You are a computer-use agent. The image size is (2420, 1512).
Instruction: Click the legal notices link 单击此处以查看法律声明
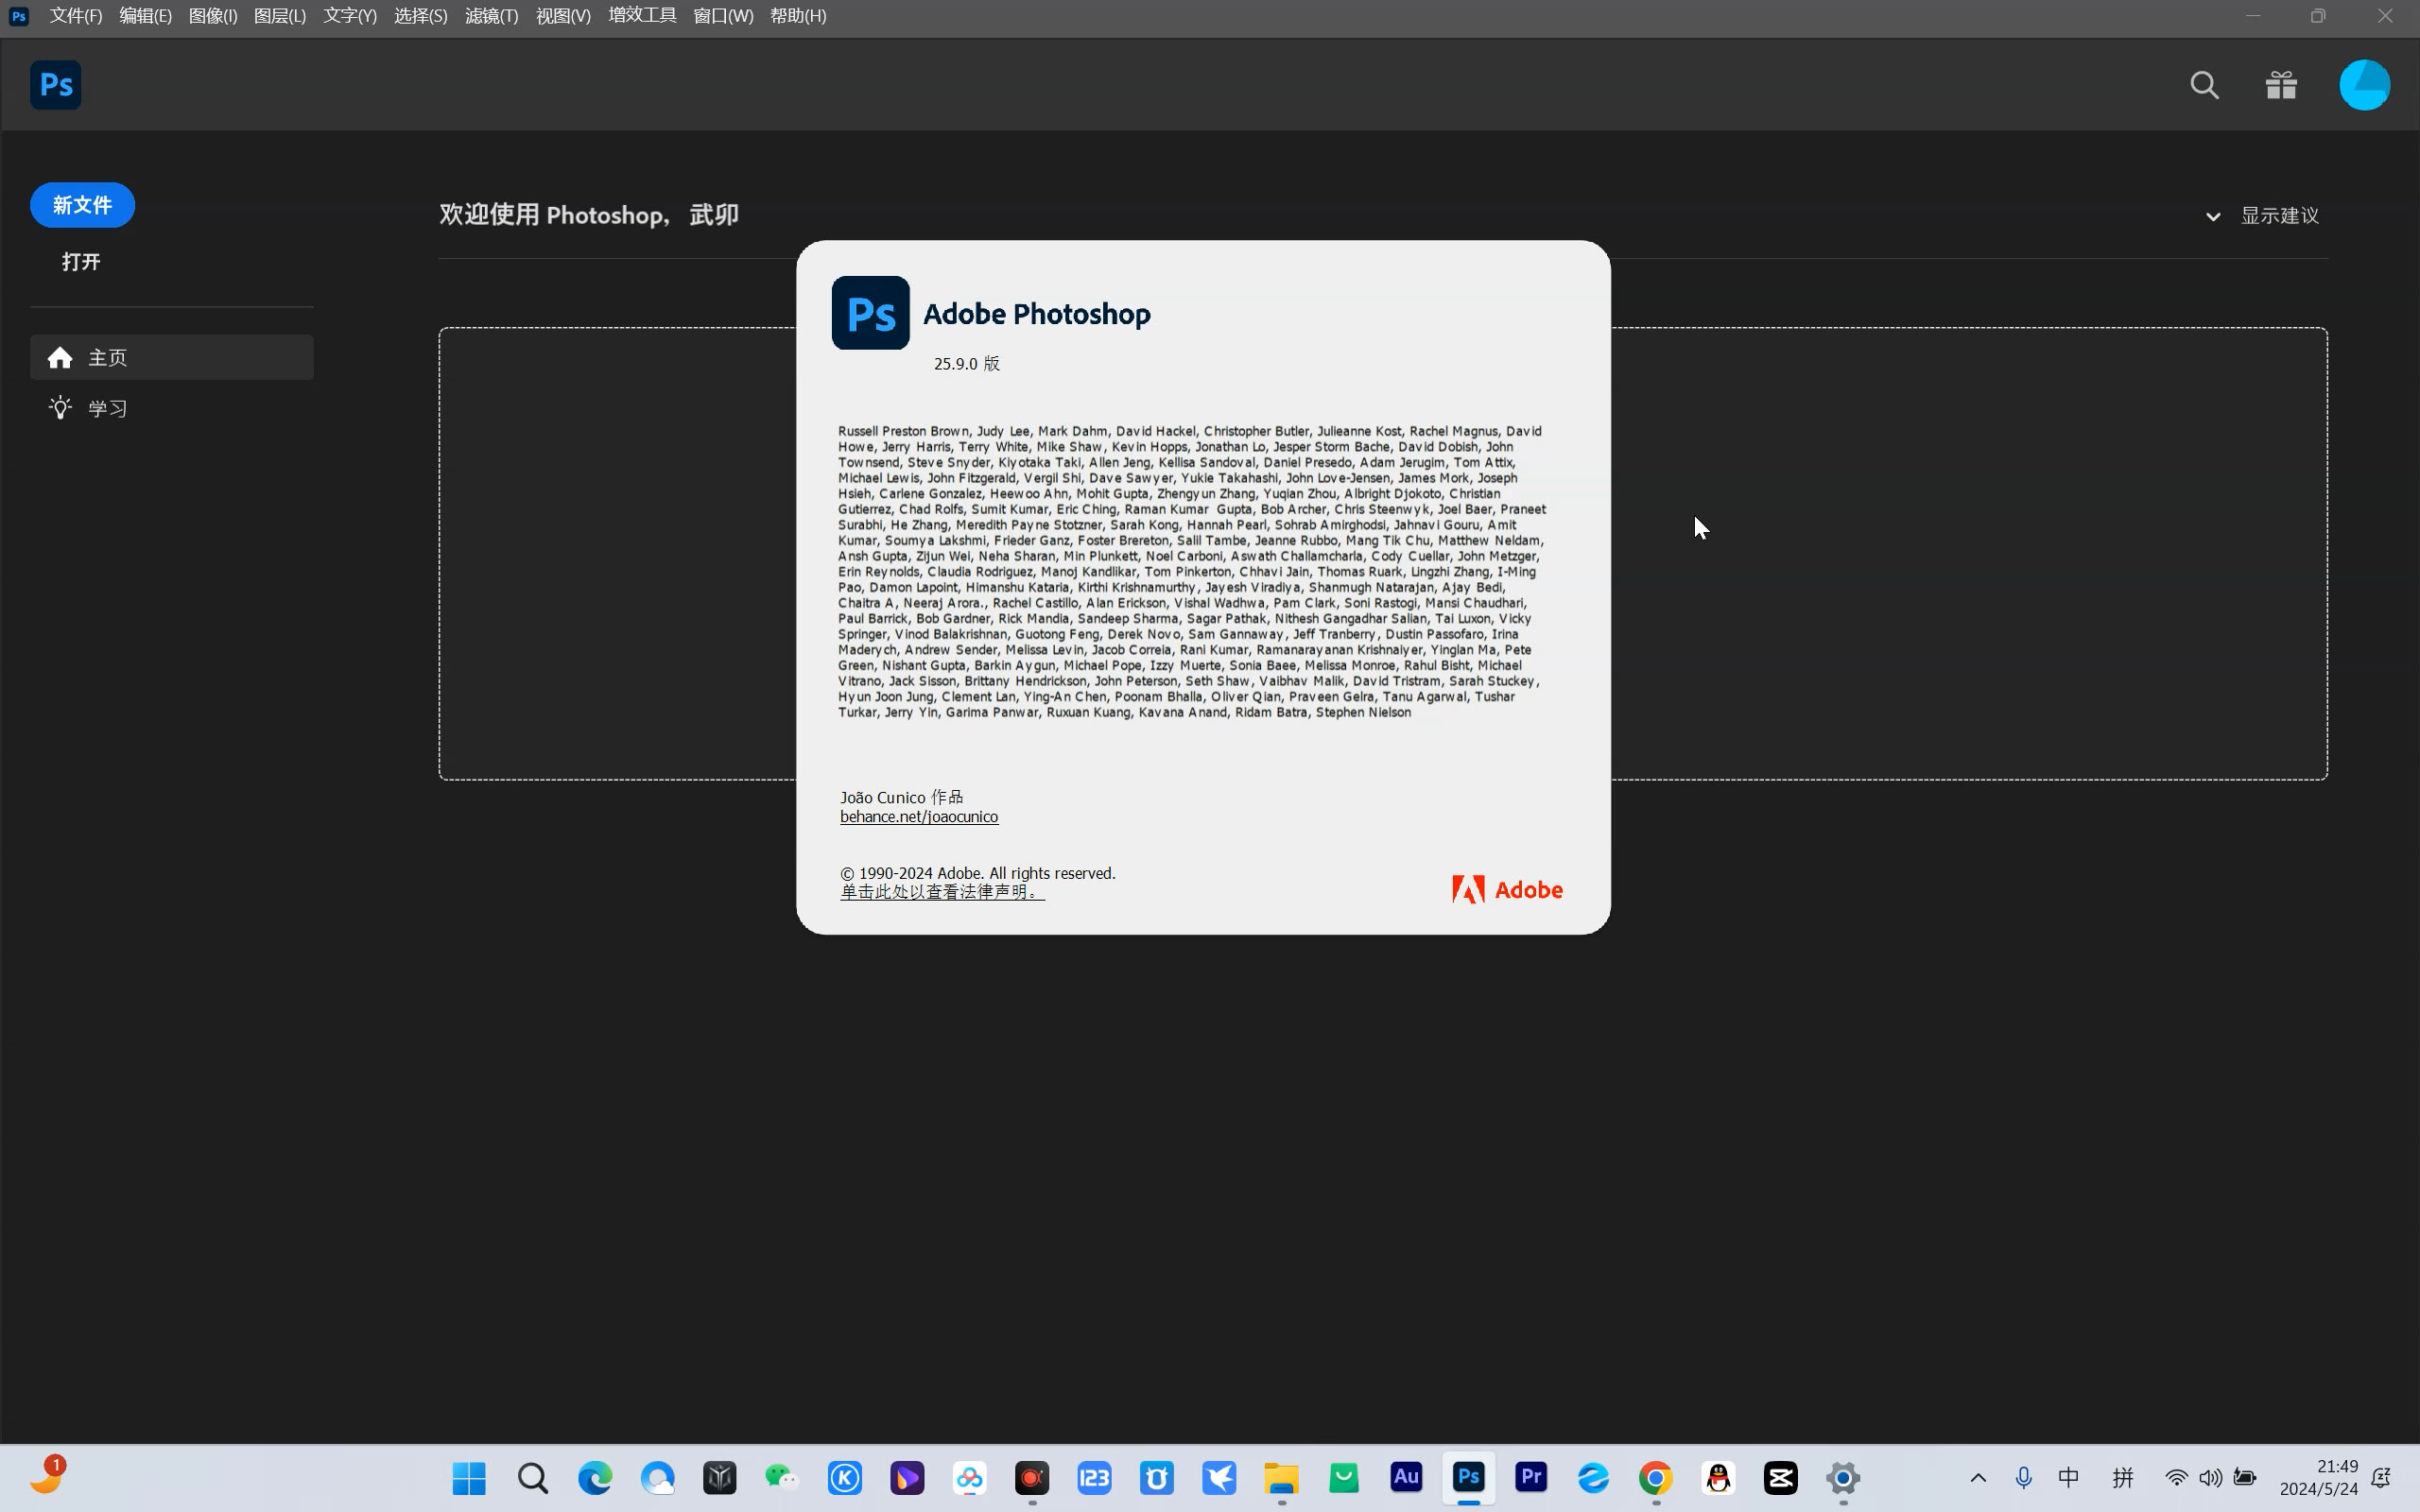click(x=940, y=892)
